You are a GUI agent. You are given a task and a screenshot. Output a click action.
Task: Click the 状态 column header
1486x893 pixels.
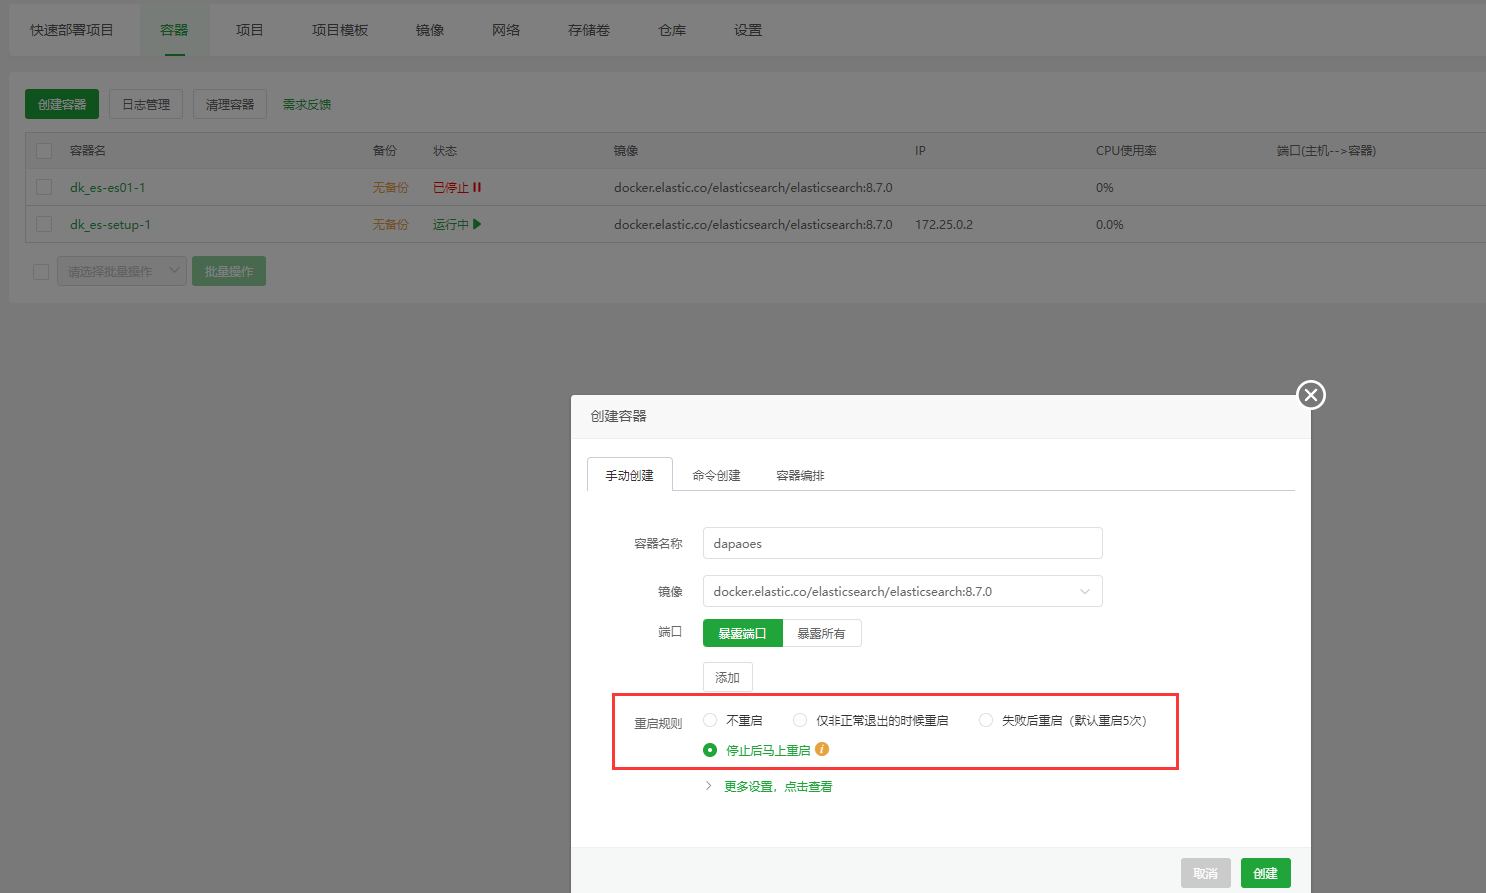coord(445,151)
